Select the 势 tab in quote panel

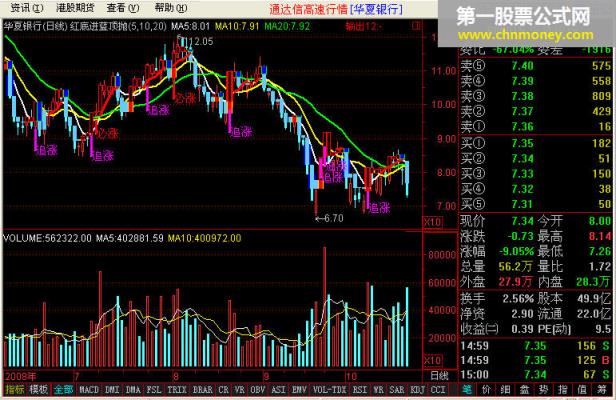coord(544,389)
